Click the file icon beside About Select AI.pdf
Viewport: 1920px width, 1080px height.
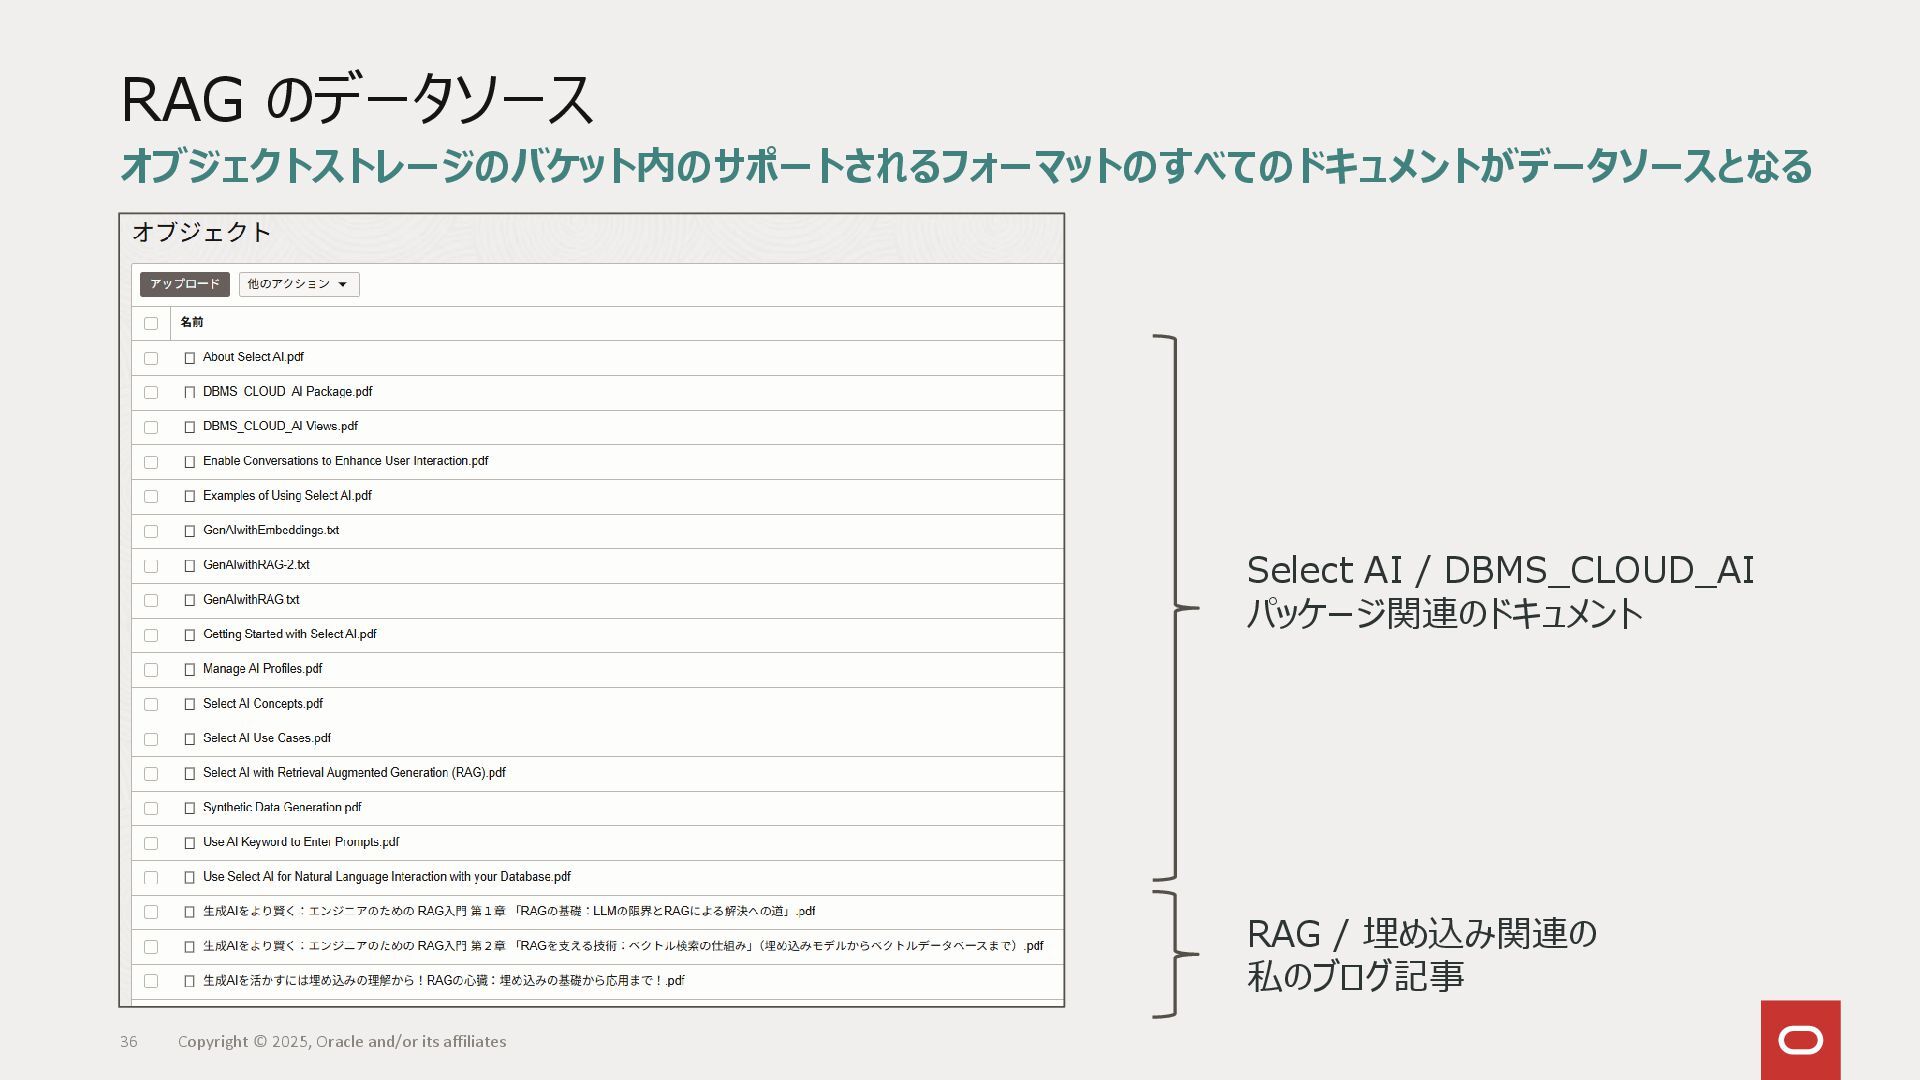[189, 358]
